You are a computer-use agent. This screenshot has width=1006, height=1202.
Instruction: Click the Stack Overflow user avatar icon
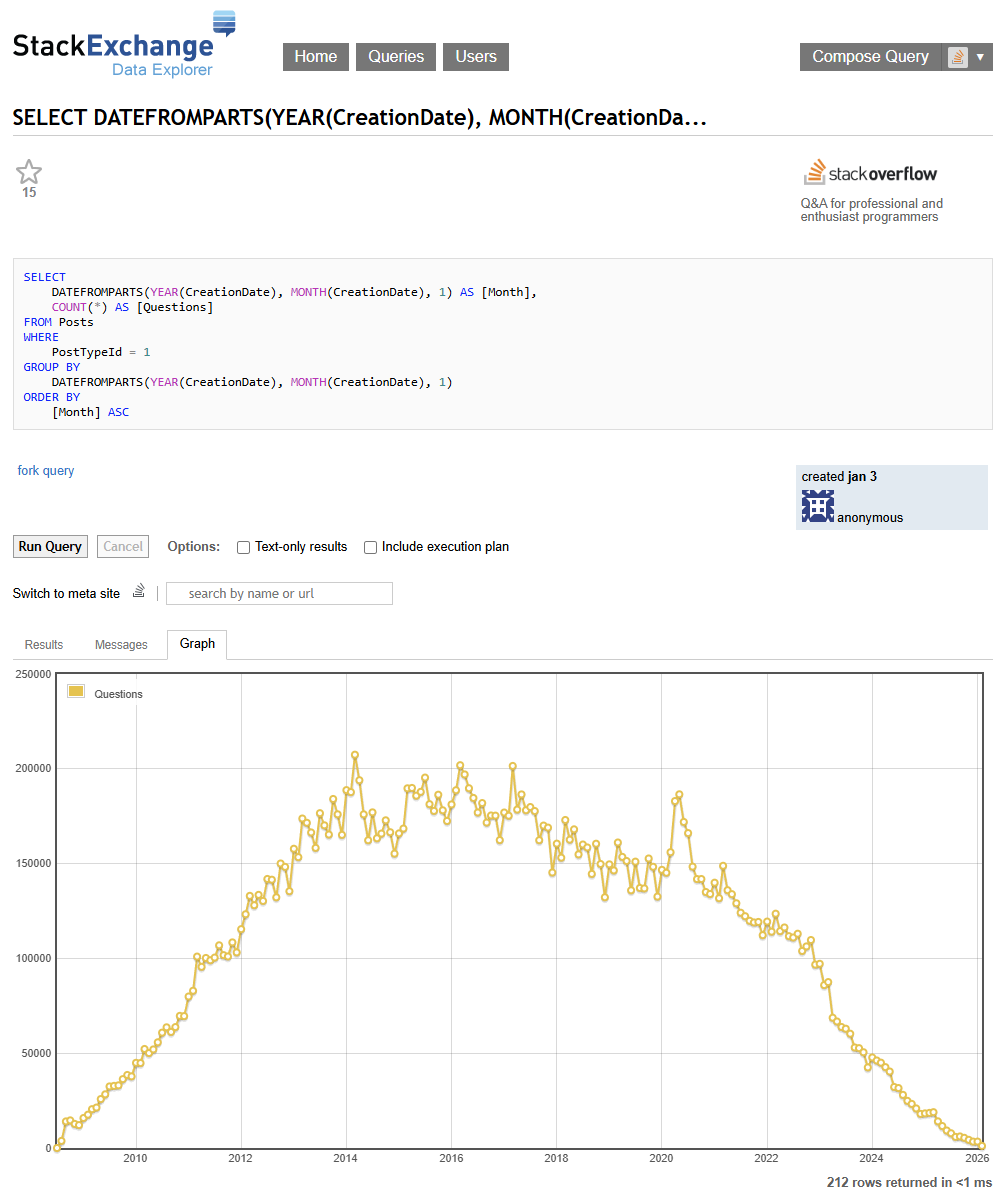pos(958,57)
